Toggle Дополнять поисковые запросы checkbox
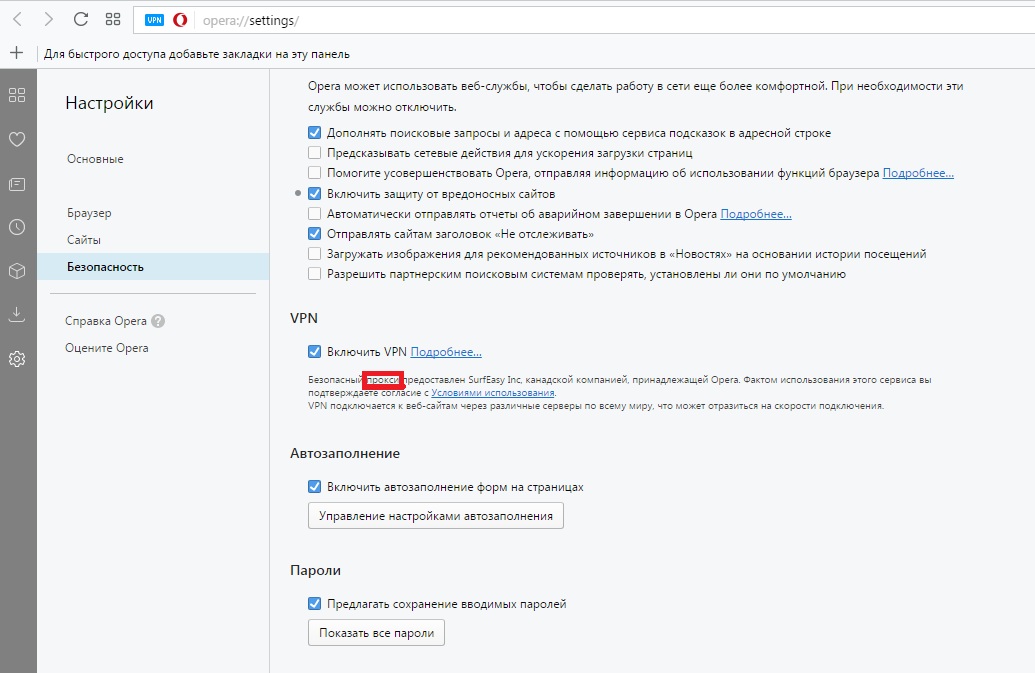 pyautogui.click(x=315, y=133)
